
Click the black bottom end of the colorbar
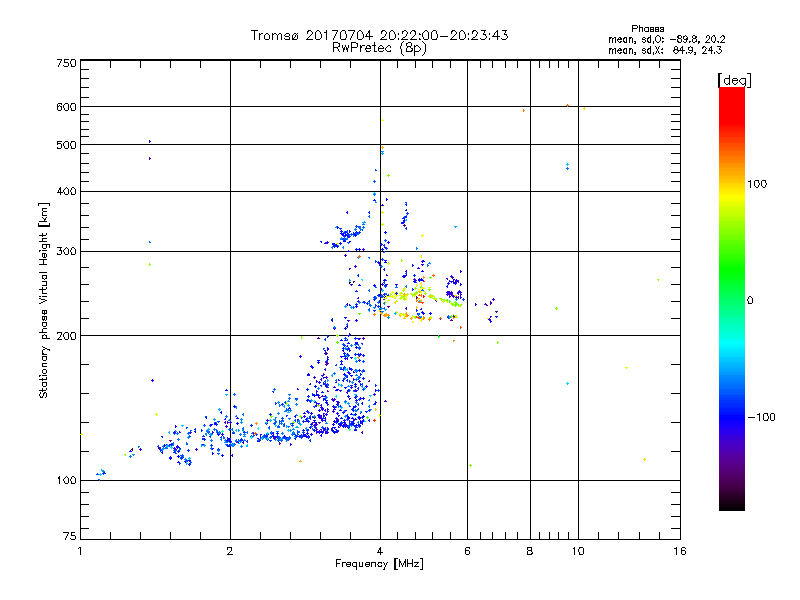[732, 503]
